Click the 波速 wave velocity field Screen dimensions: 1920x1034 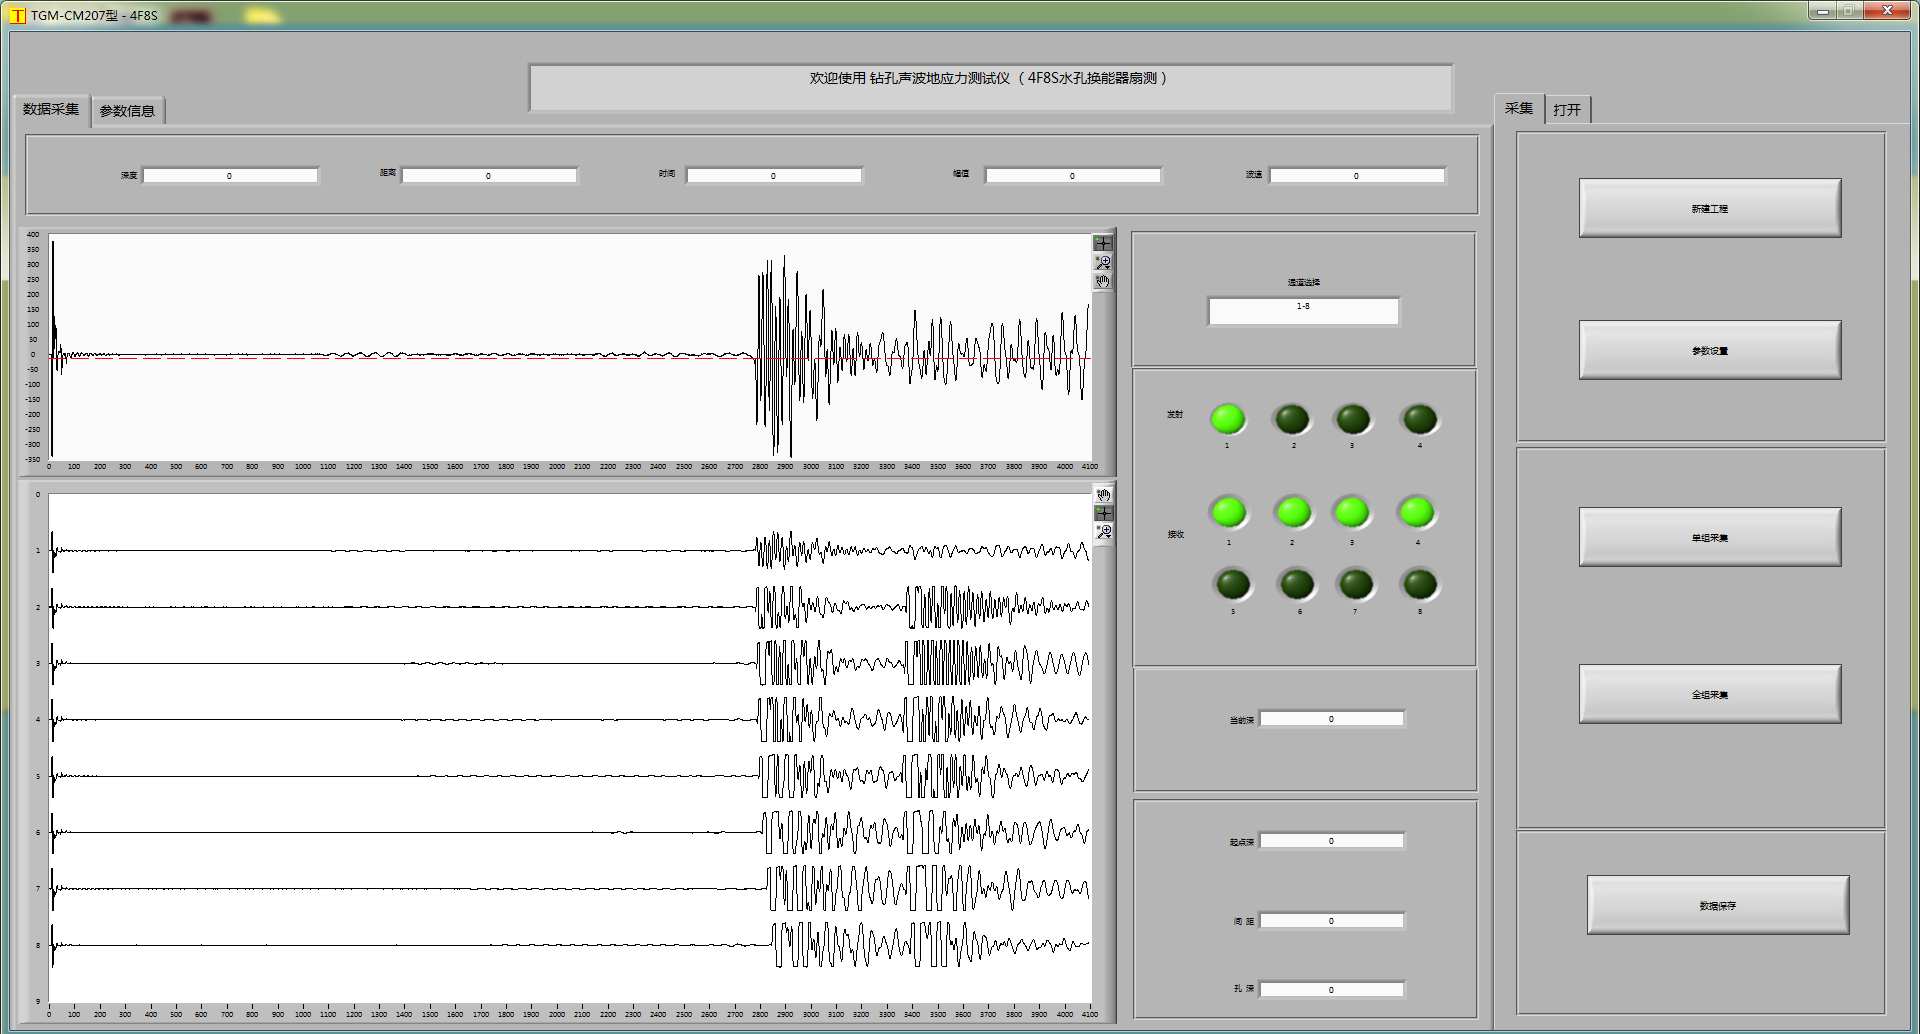1357,176
